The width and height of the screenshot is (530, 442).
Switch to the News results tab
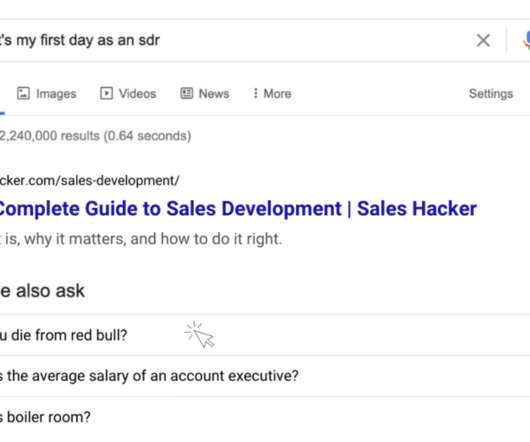point(205,94)
